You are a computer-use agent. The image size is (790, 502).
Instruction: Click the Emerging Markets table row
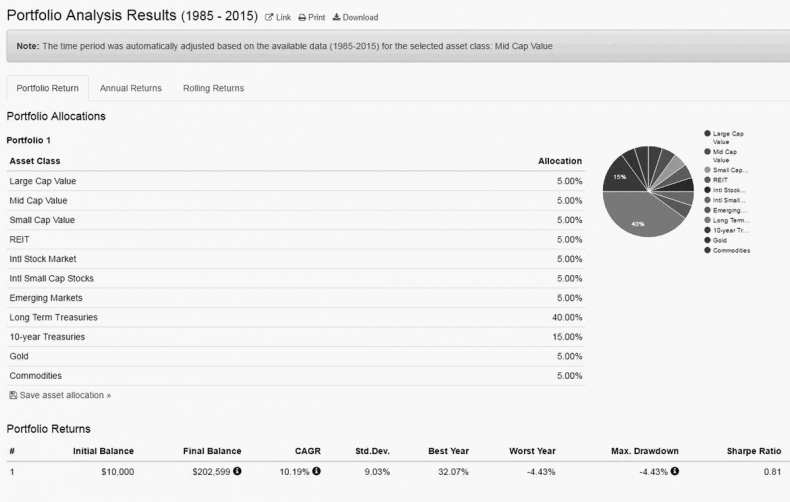295,298
